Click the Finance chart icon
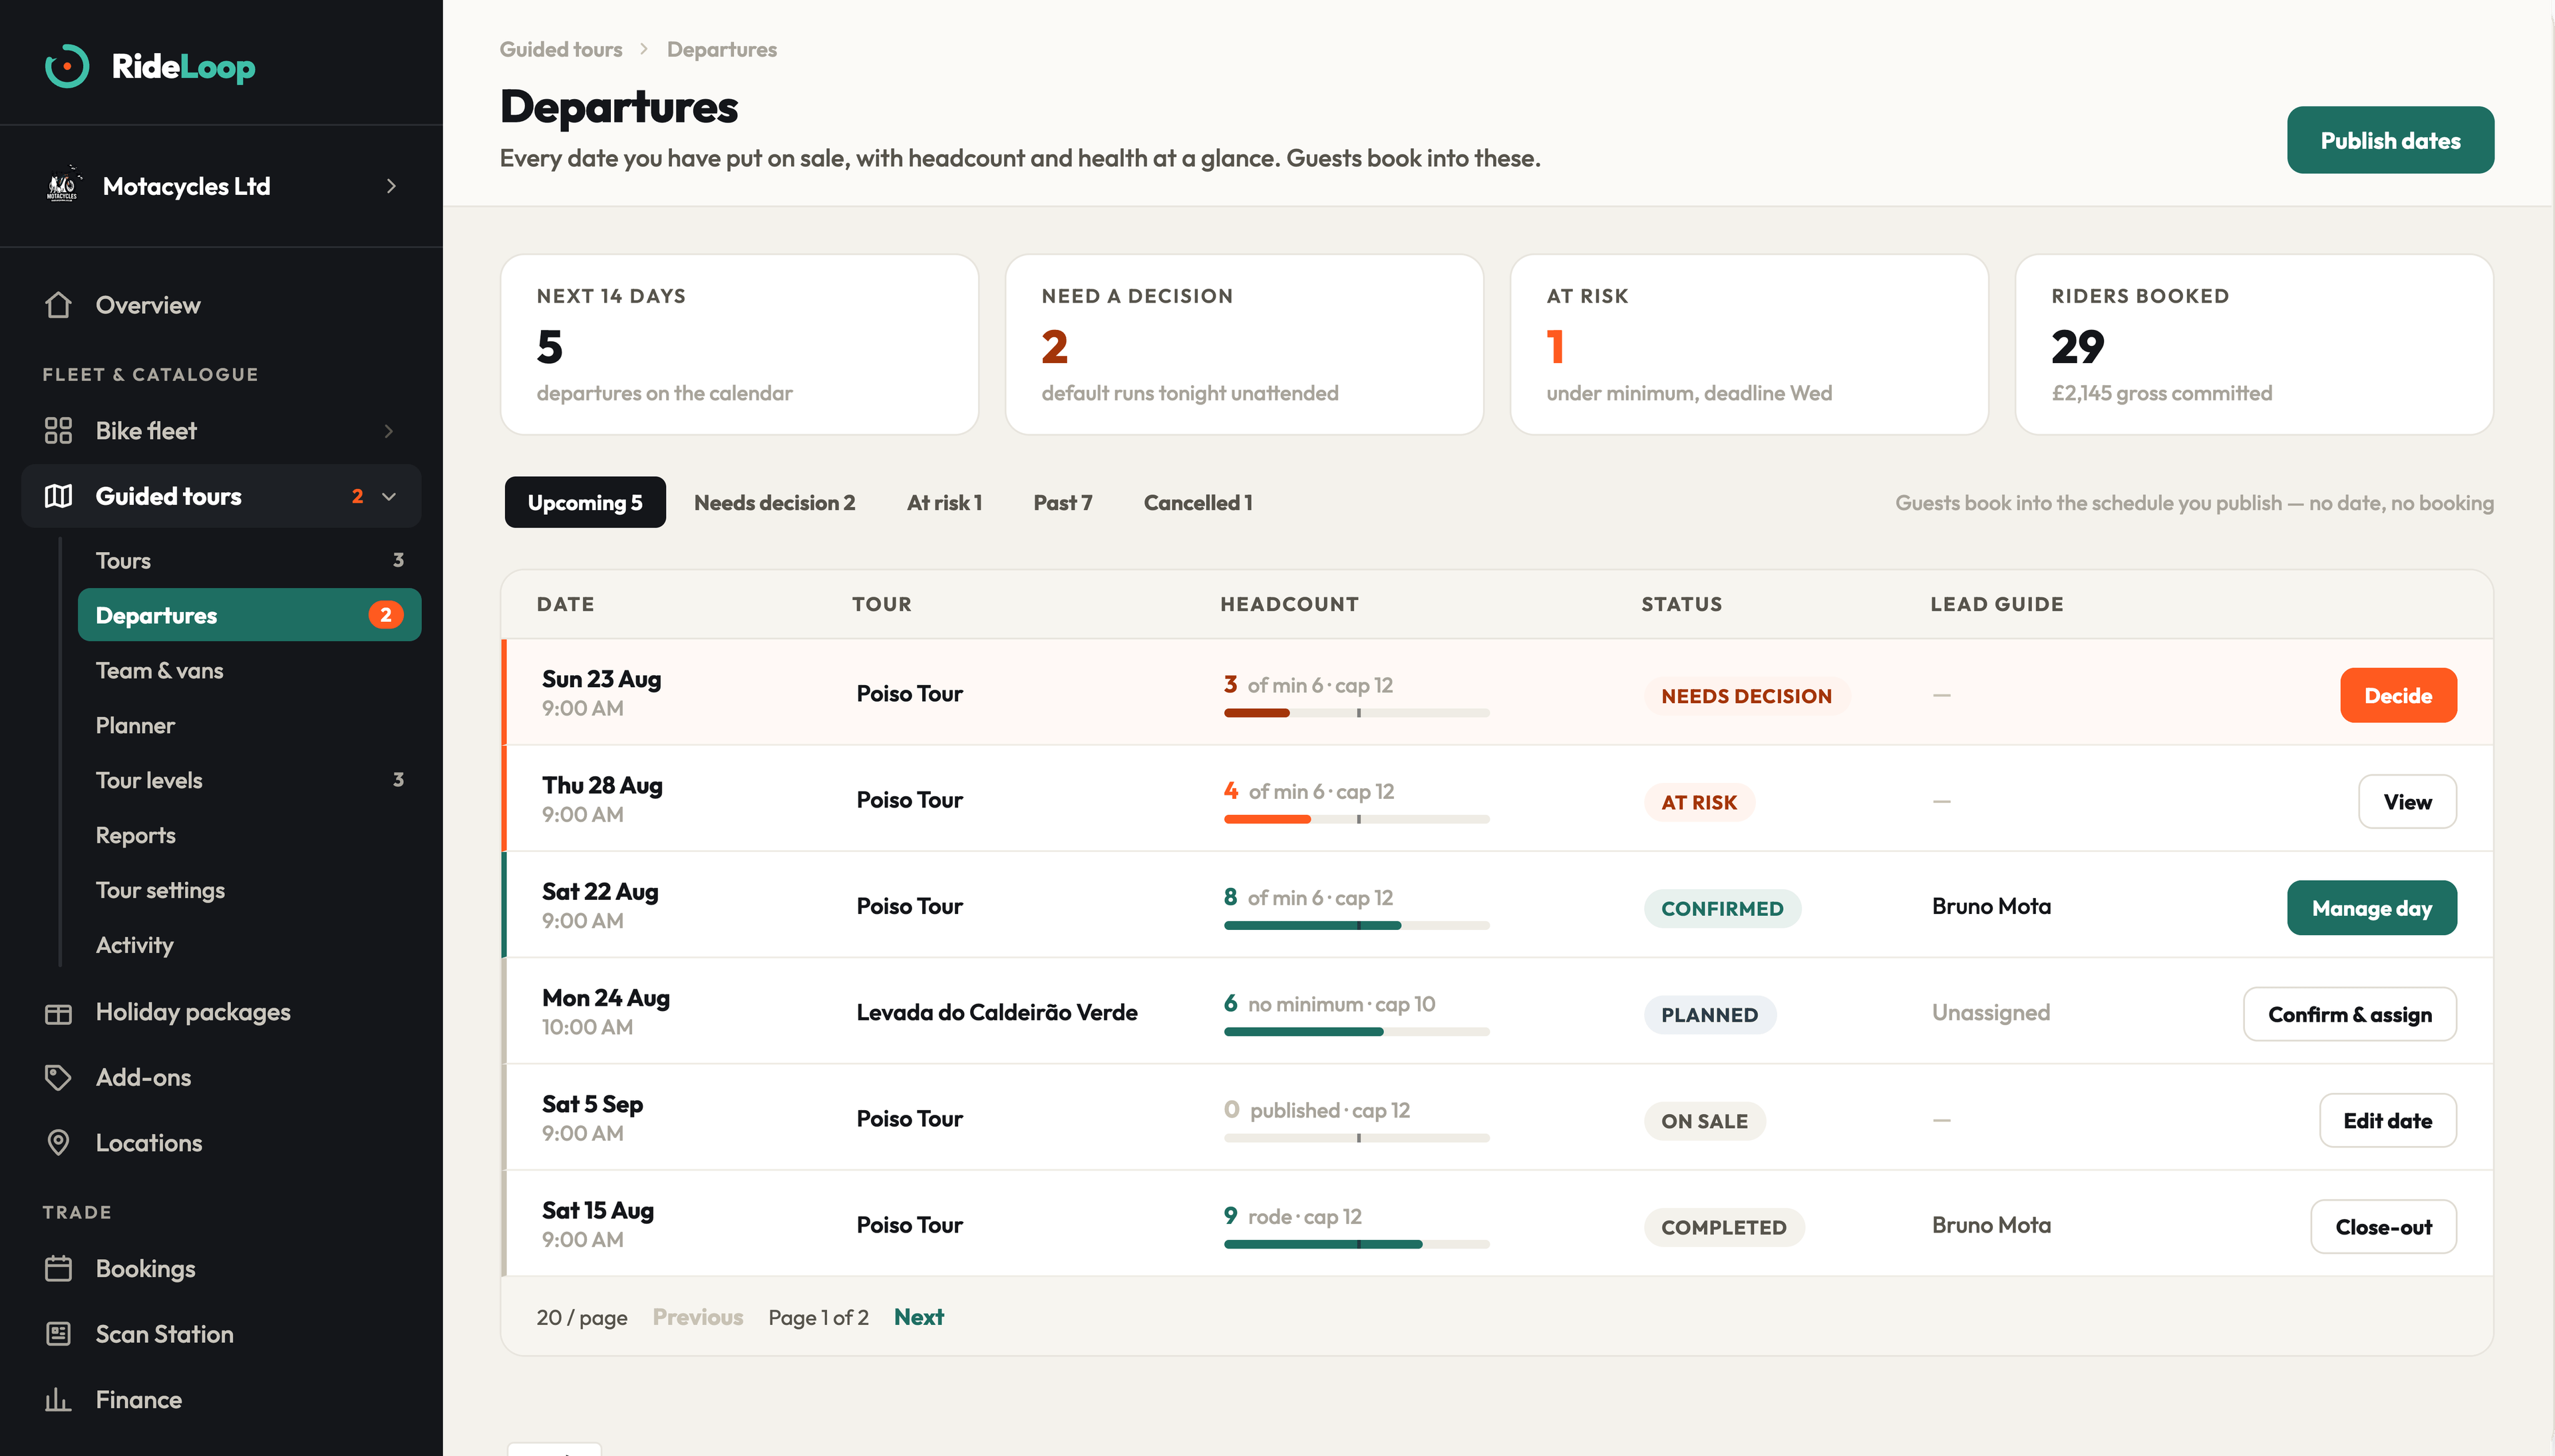 (x=58, y=1400)
